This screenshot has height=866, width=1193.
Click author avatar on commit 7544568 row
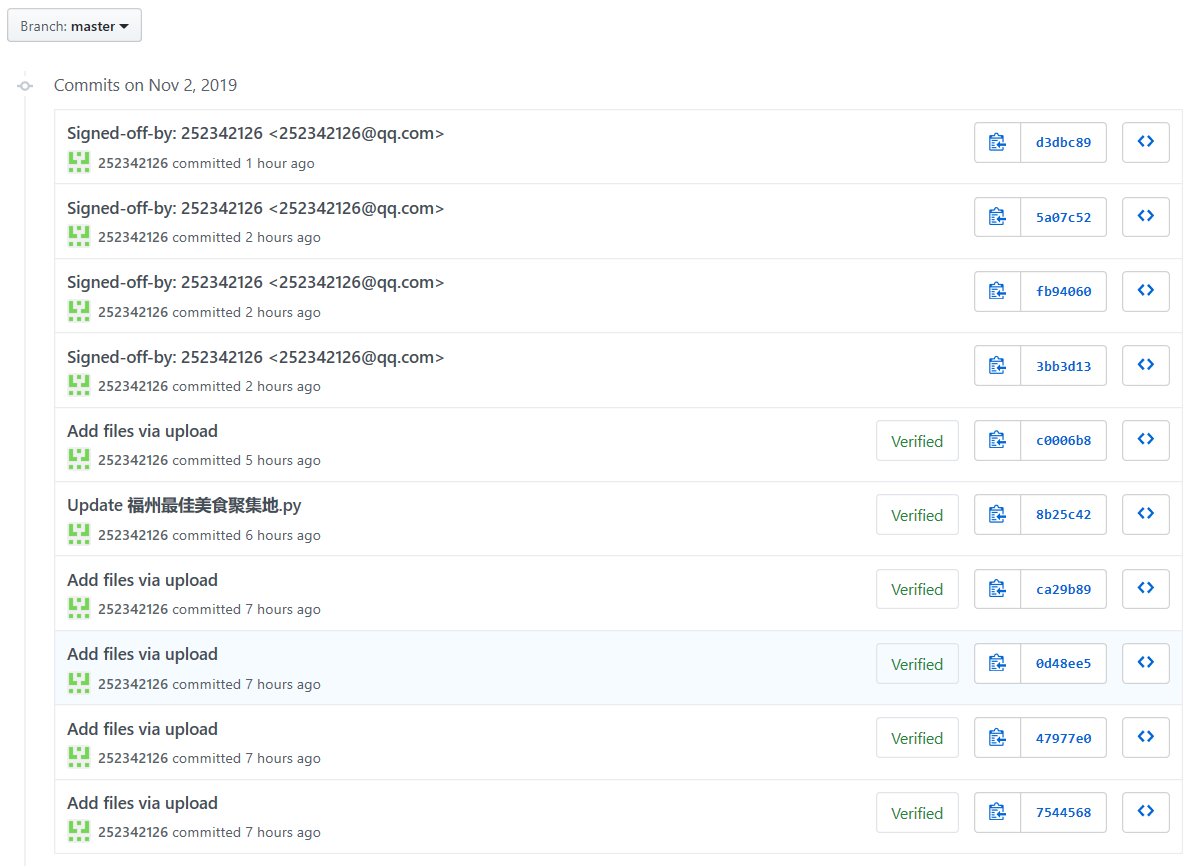(x=78, y=831)
